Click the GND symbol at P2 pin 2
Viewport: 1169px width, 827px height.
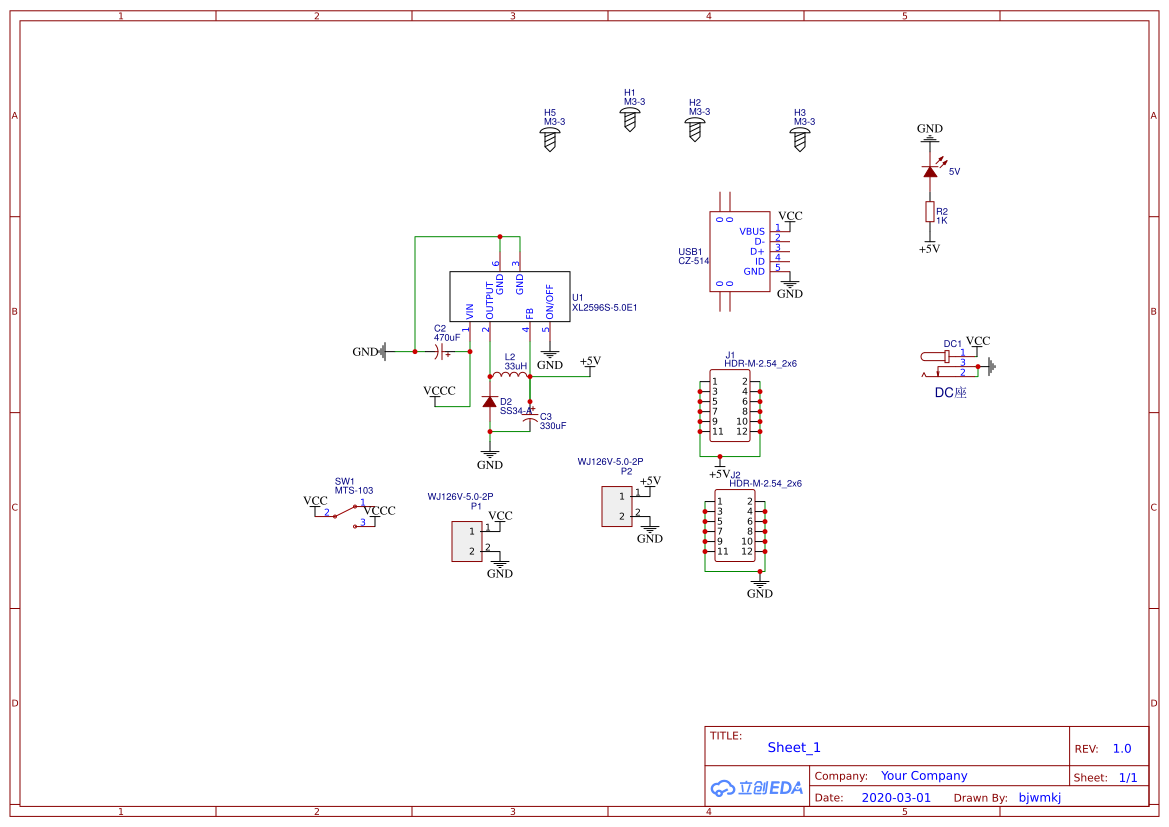pos(649,534)
